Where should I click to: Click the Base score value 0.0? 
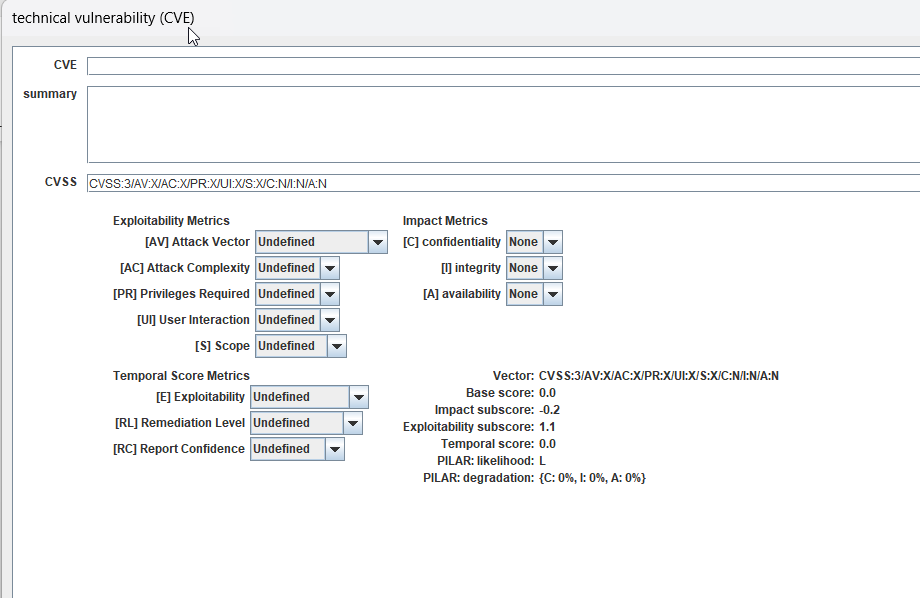(547, 393)
